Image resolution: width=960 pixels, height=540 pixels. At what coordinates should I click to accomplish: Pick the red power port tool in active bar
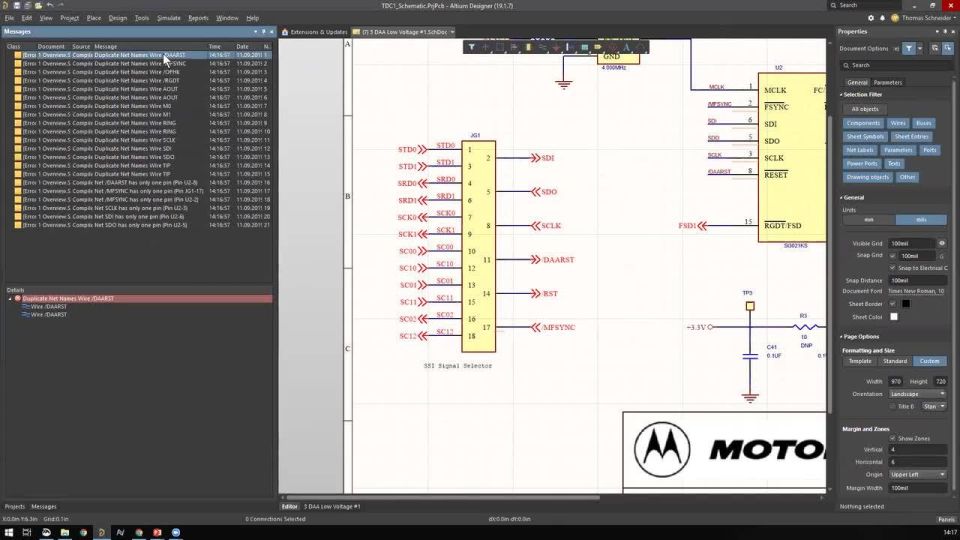[x=556, y=47]
